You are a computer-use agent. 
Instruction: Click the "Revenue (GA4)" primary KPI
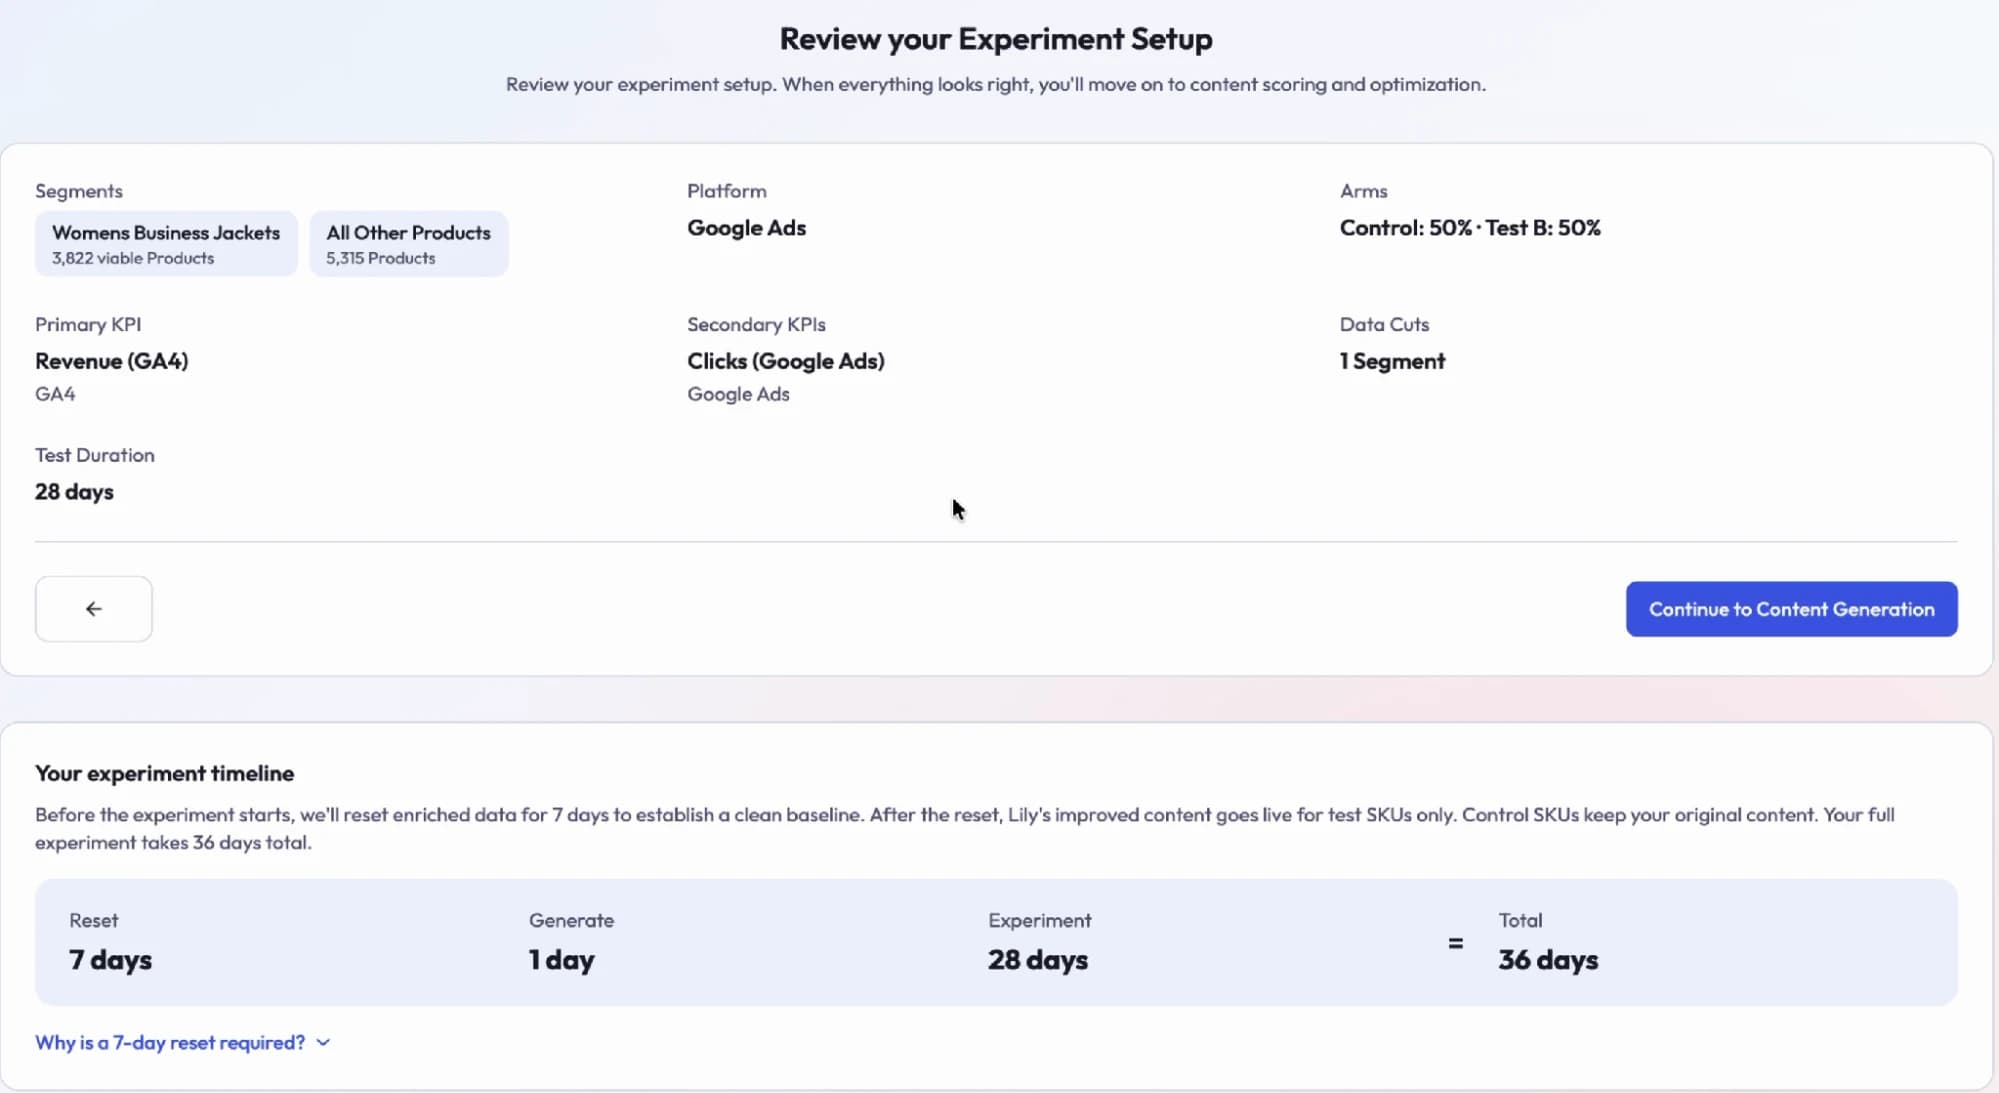pyautogui.click(x=111, y=361)
